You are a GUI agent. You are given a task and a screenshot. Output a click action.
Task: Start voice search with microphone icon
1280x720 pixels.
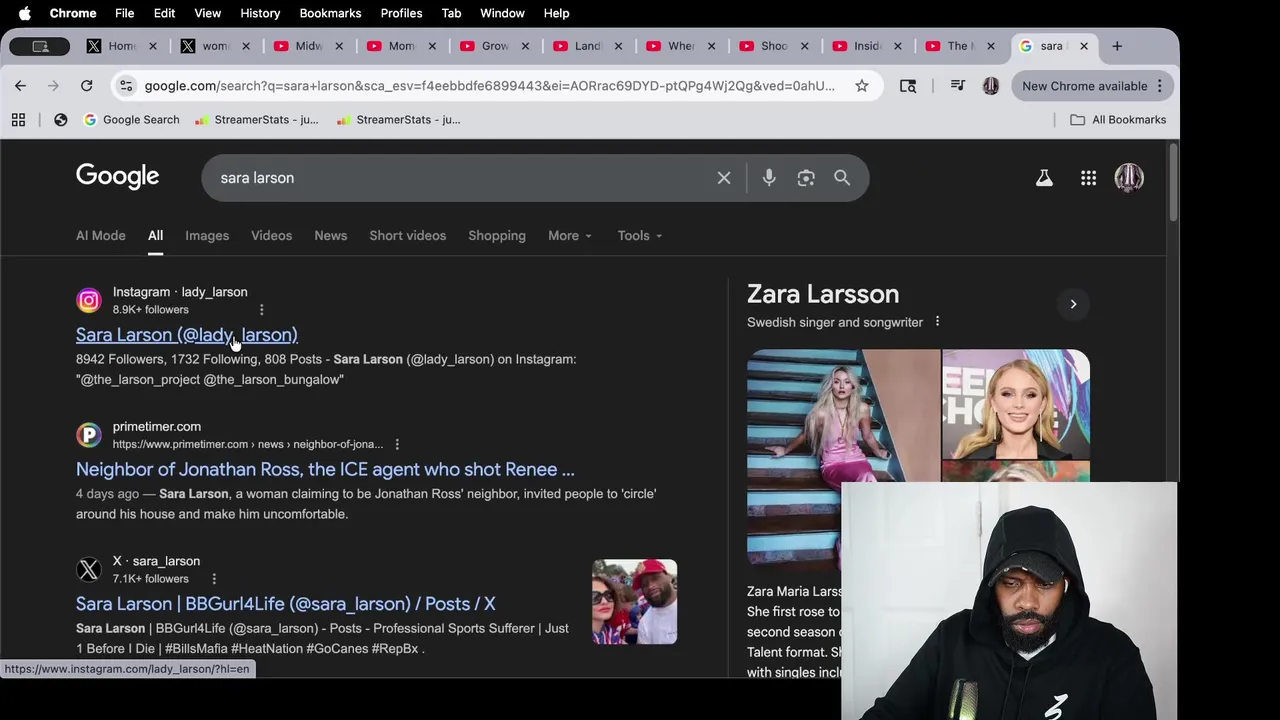(x=768, y=178)
